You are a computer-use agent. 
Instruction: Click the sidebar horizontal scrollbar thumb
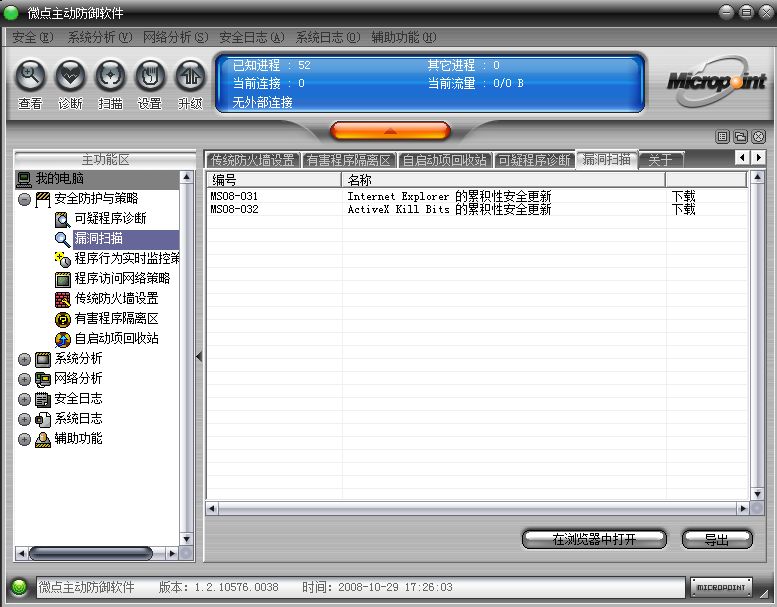point(91,553)
